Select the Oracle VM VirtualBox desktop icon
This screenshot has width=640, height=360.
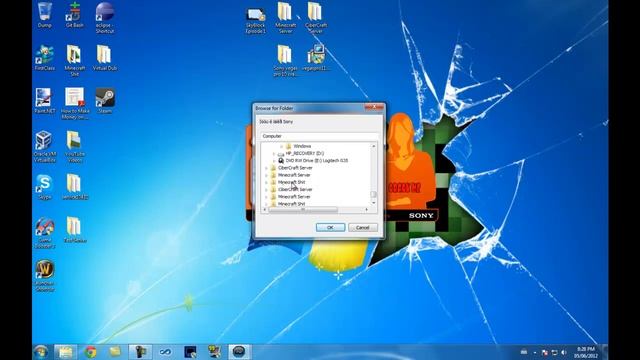[44, 147]
